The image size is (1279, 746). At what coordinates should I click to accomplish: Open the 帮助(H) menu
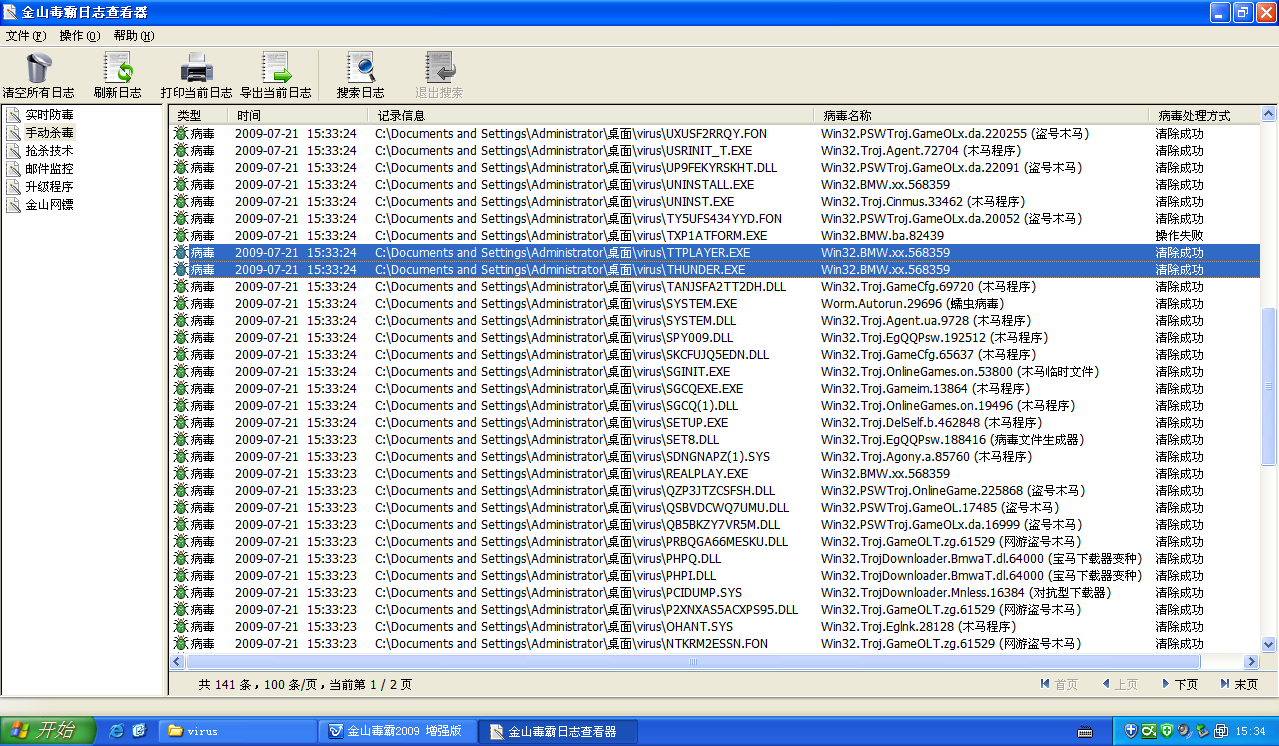point(134,36)
